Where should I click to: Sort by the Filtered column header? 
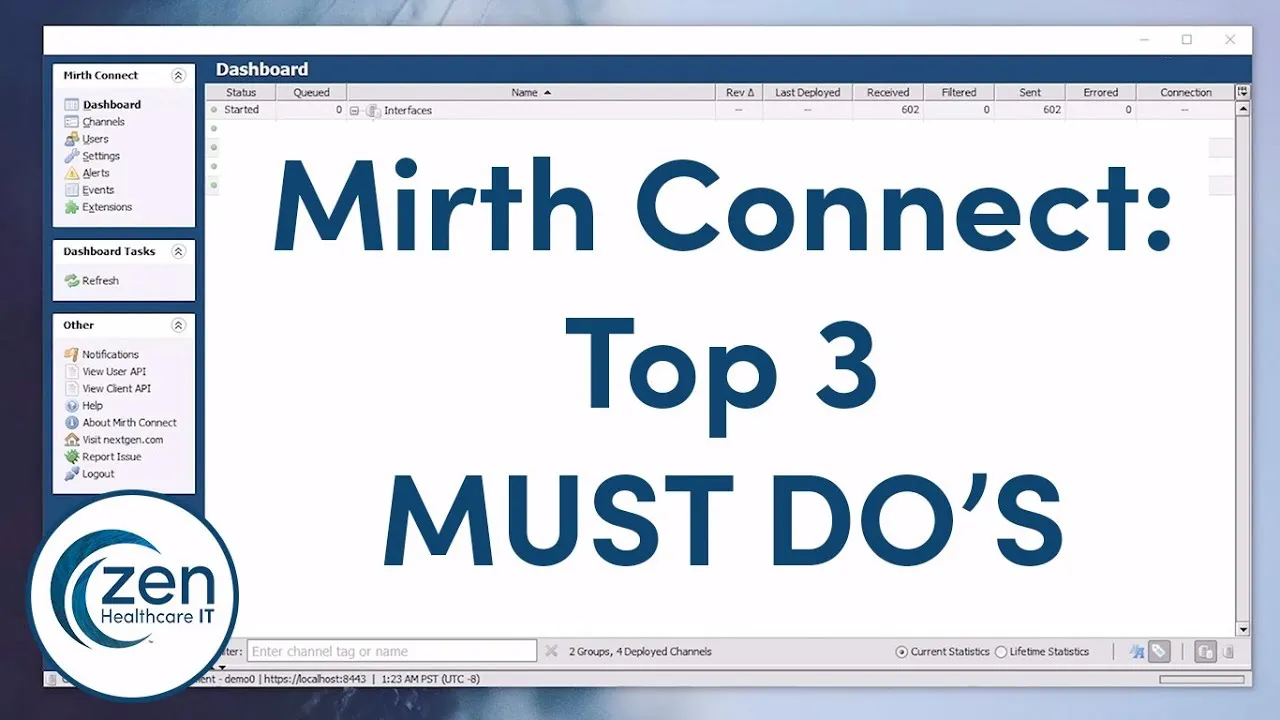click(x=959, y=92)
